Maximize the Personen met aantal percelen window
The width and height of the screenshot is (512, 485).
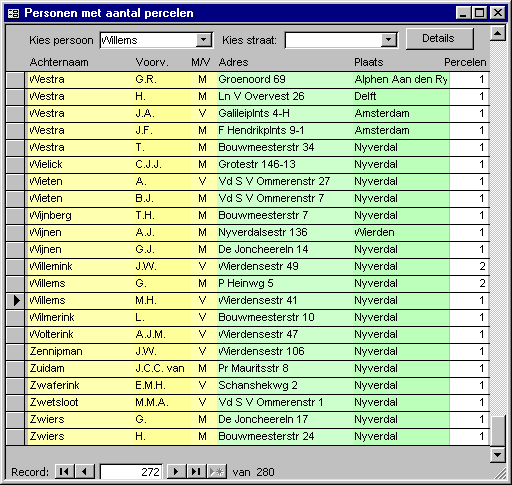point(480,13)
